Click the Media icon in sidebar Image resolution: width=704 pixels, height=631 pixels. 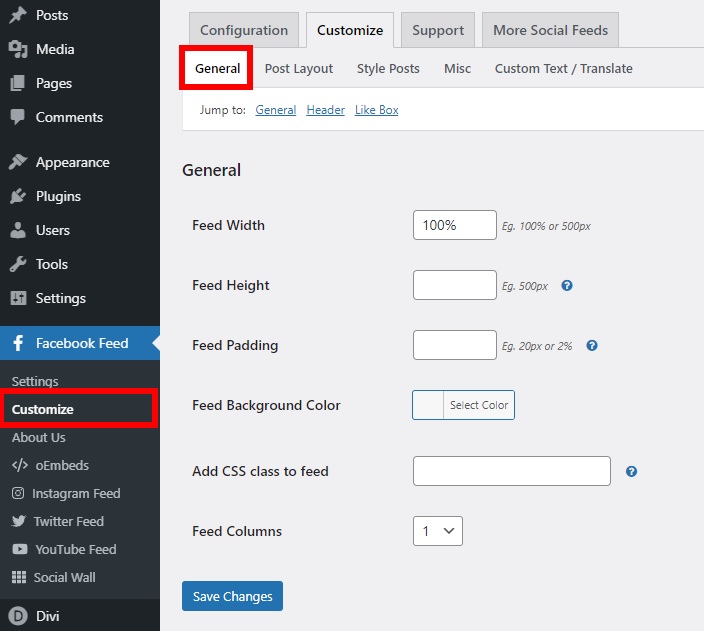(18, 49)
